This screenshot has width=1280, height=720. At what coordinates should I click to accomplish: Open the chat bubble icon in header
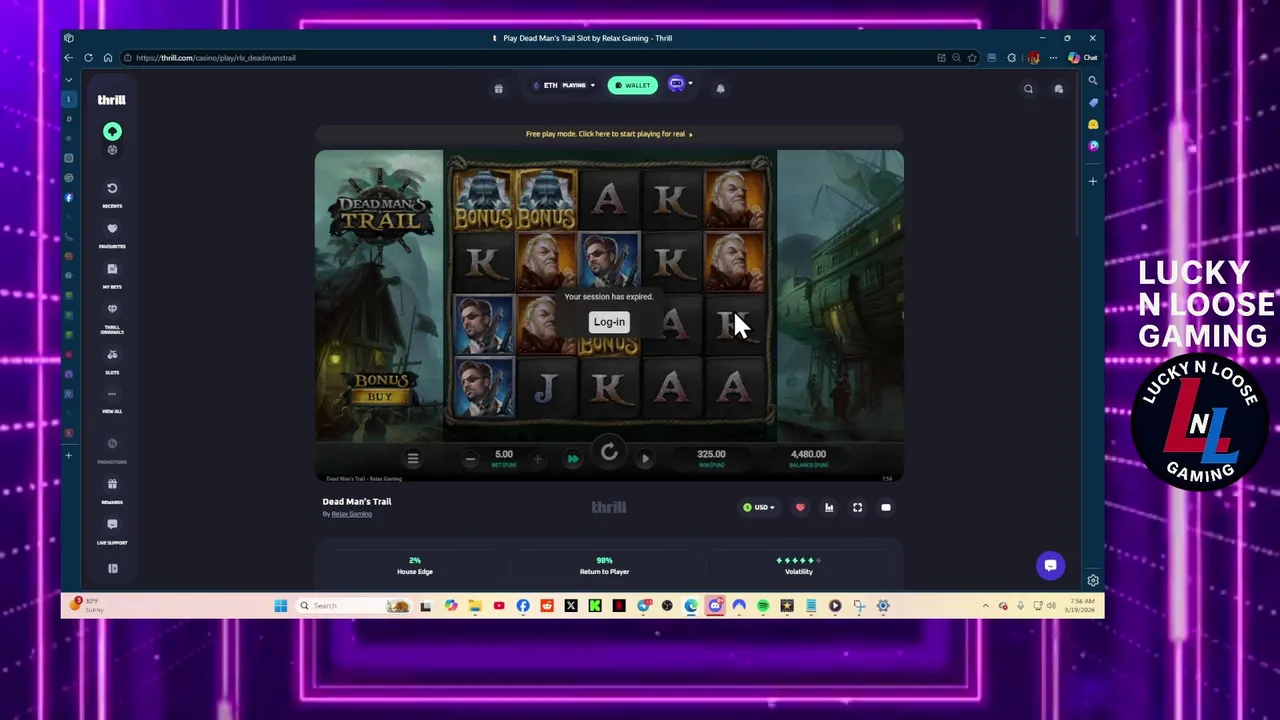coord(1059,89)
